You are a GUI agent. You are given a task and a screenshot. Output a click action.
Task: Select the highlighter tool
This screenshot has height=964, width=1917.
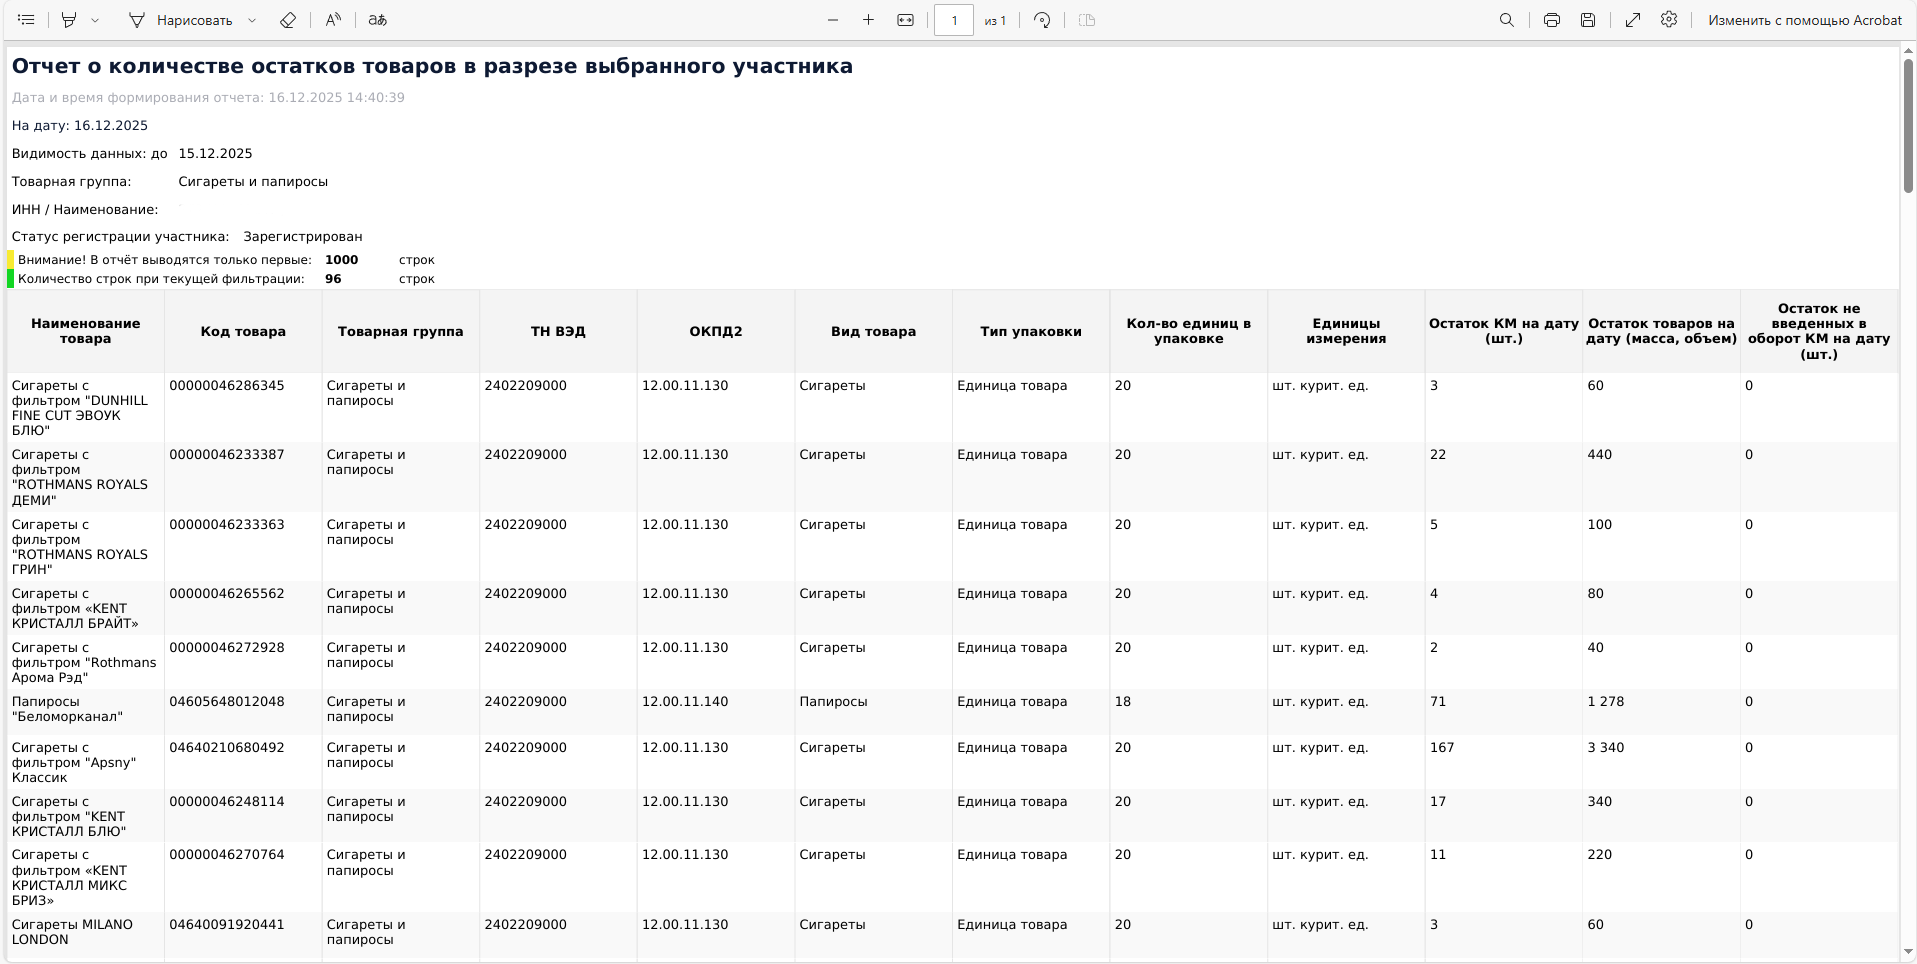coord(69,20)
